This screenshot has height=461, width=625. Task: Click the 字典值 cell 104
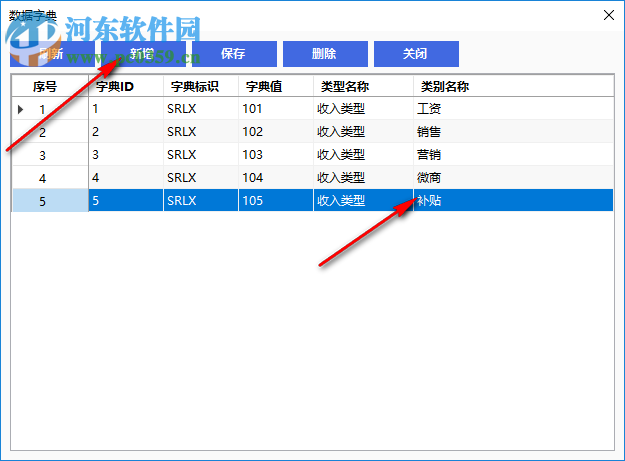point(276,178)
